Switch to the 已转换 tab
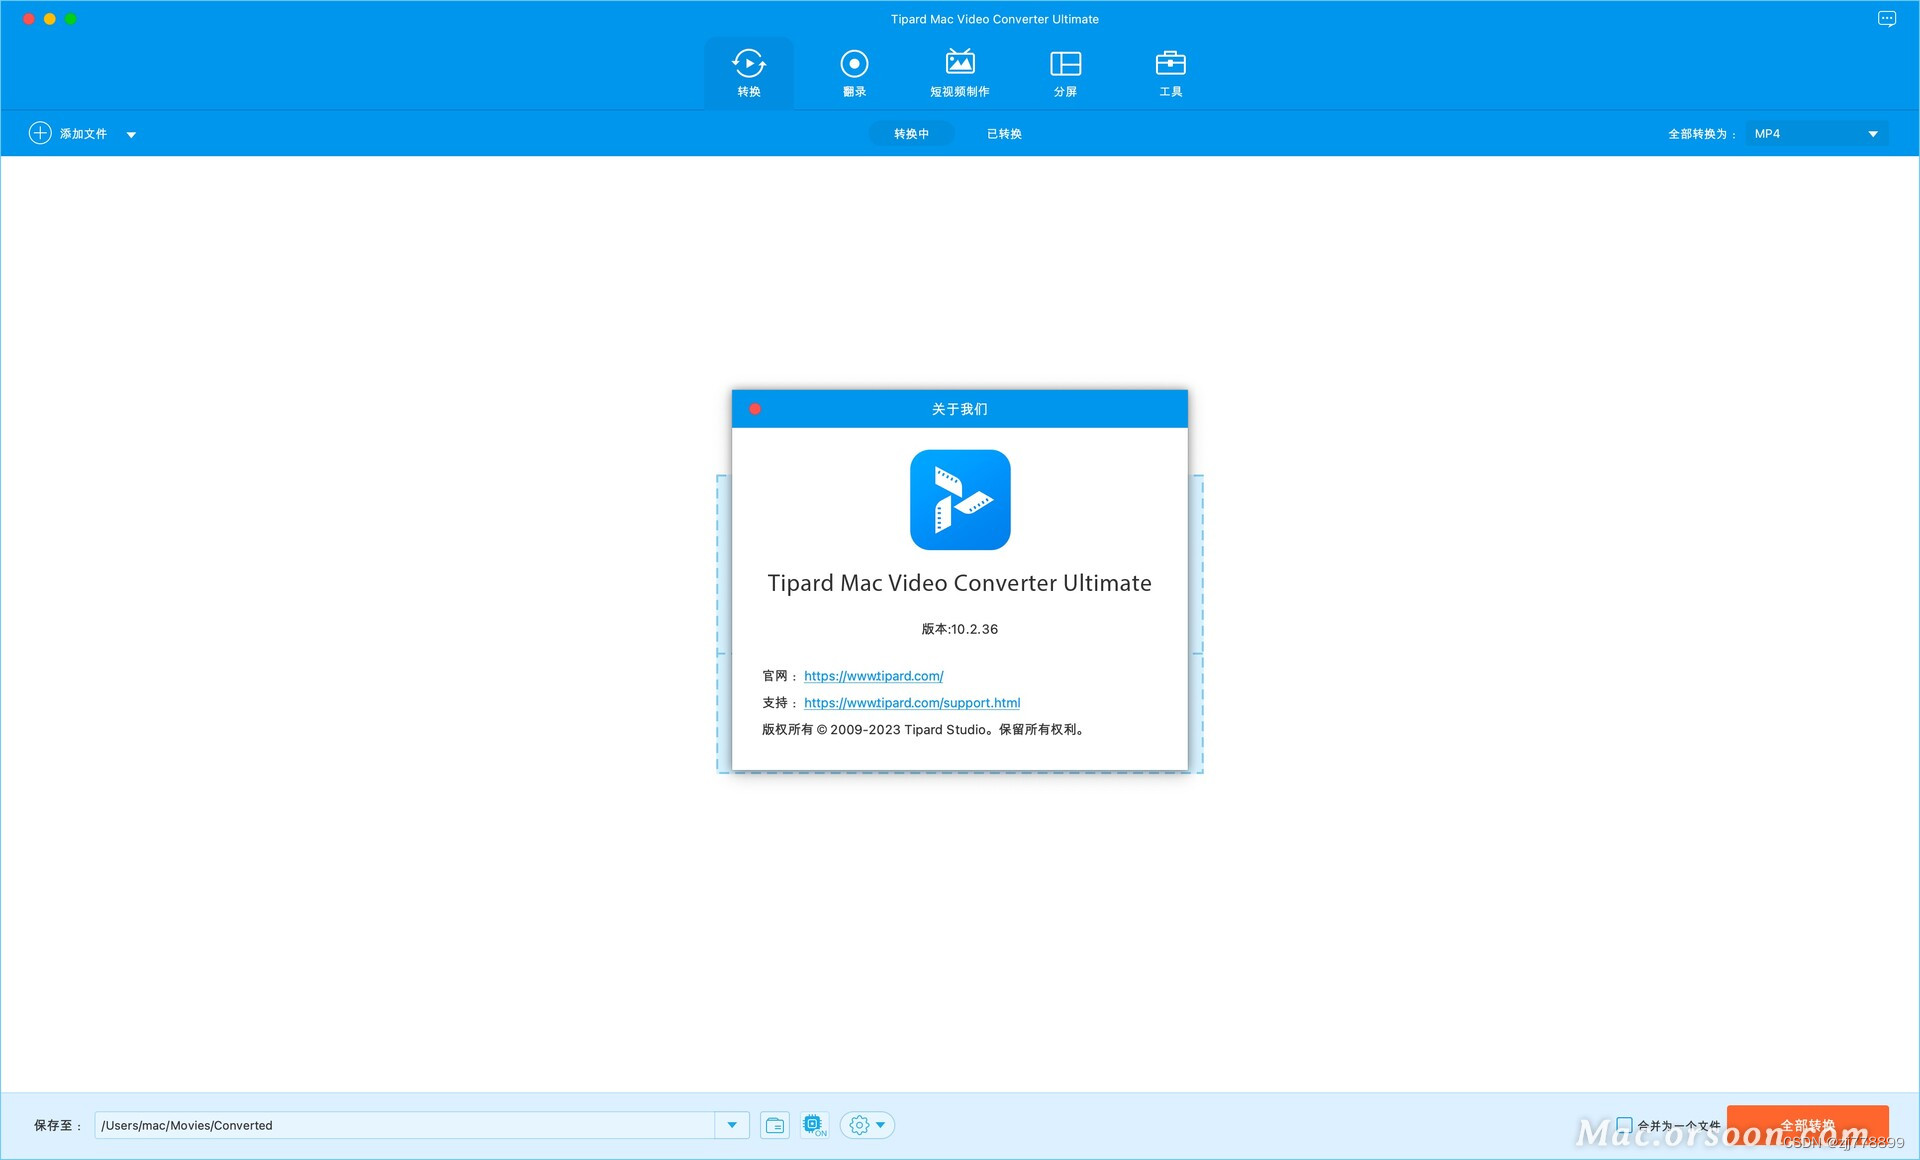The image size is (1920, 1160). point(1004,133)
